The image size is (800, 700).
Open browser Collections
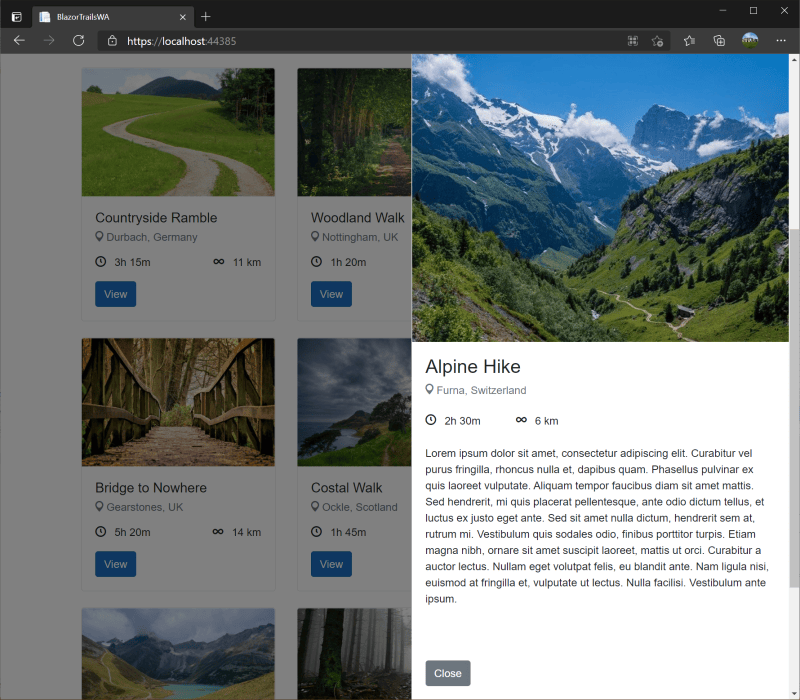(x=719, y=41)
